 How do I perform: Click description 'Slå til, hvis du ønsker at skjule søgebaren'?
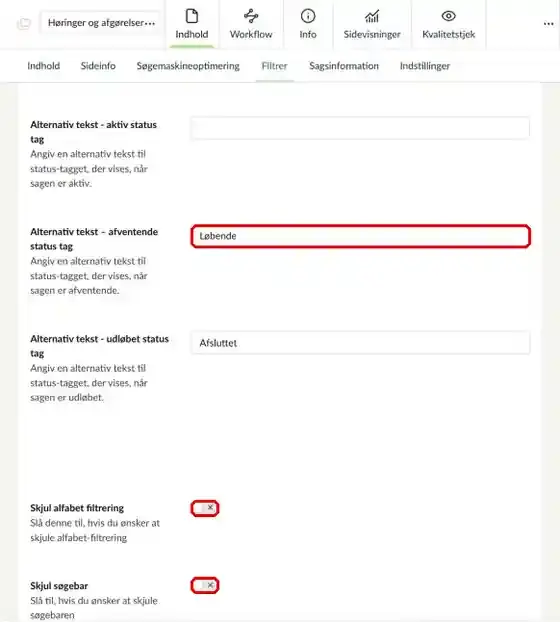point(94,608)
